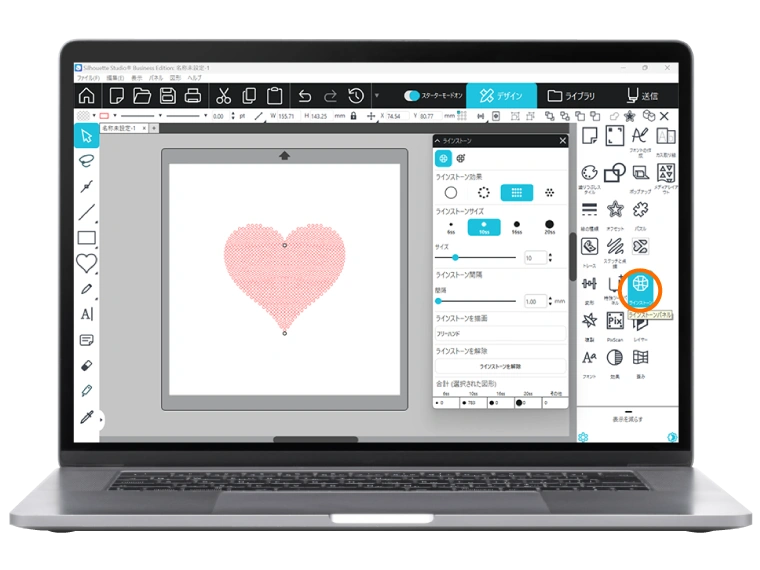The height and width of the screenshot is (570, 760).
Task: Click the show fewer panels button
Action: tap(630, 417)
